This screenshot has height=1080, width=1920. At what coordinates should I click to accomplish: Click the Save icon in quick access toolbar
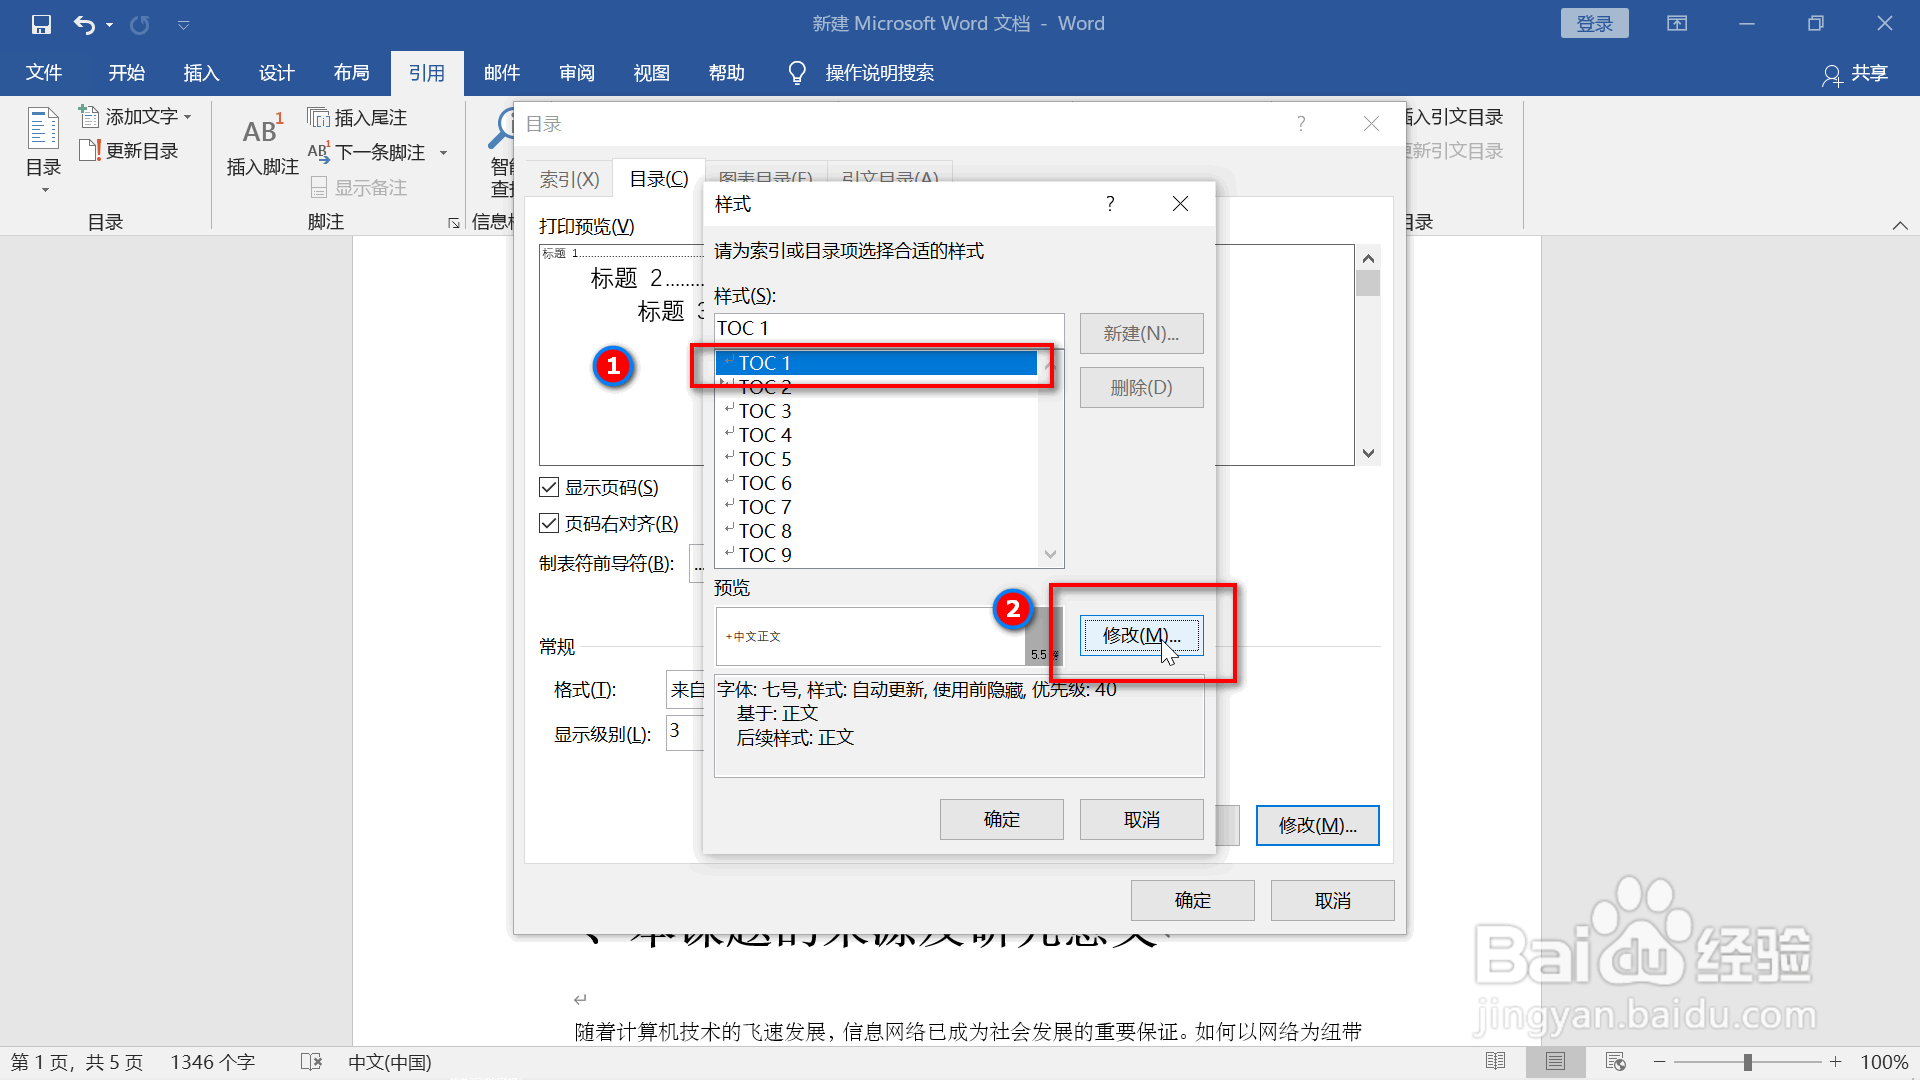tap(41, 24)
